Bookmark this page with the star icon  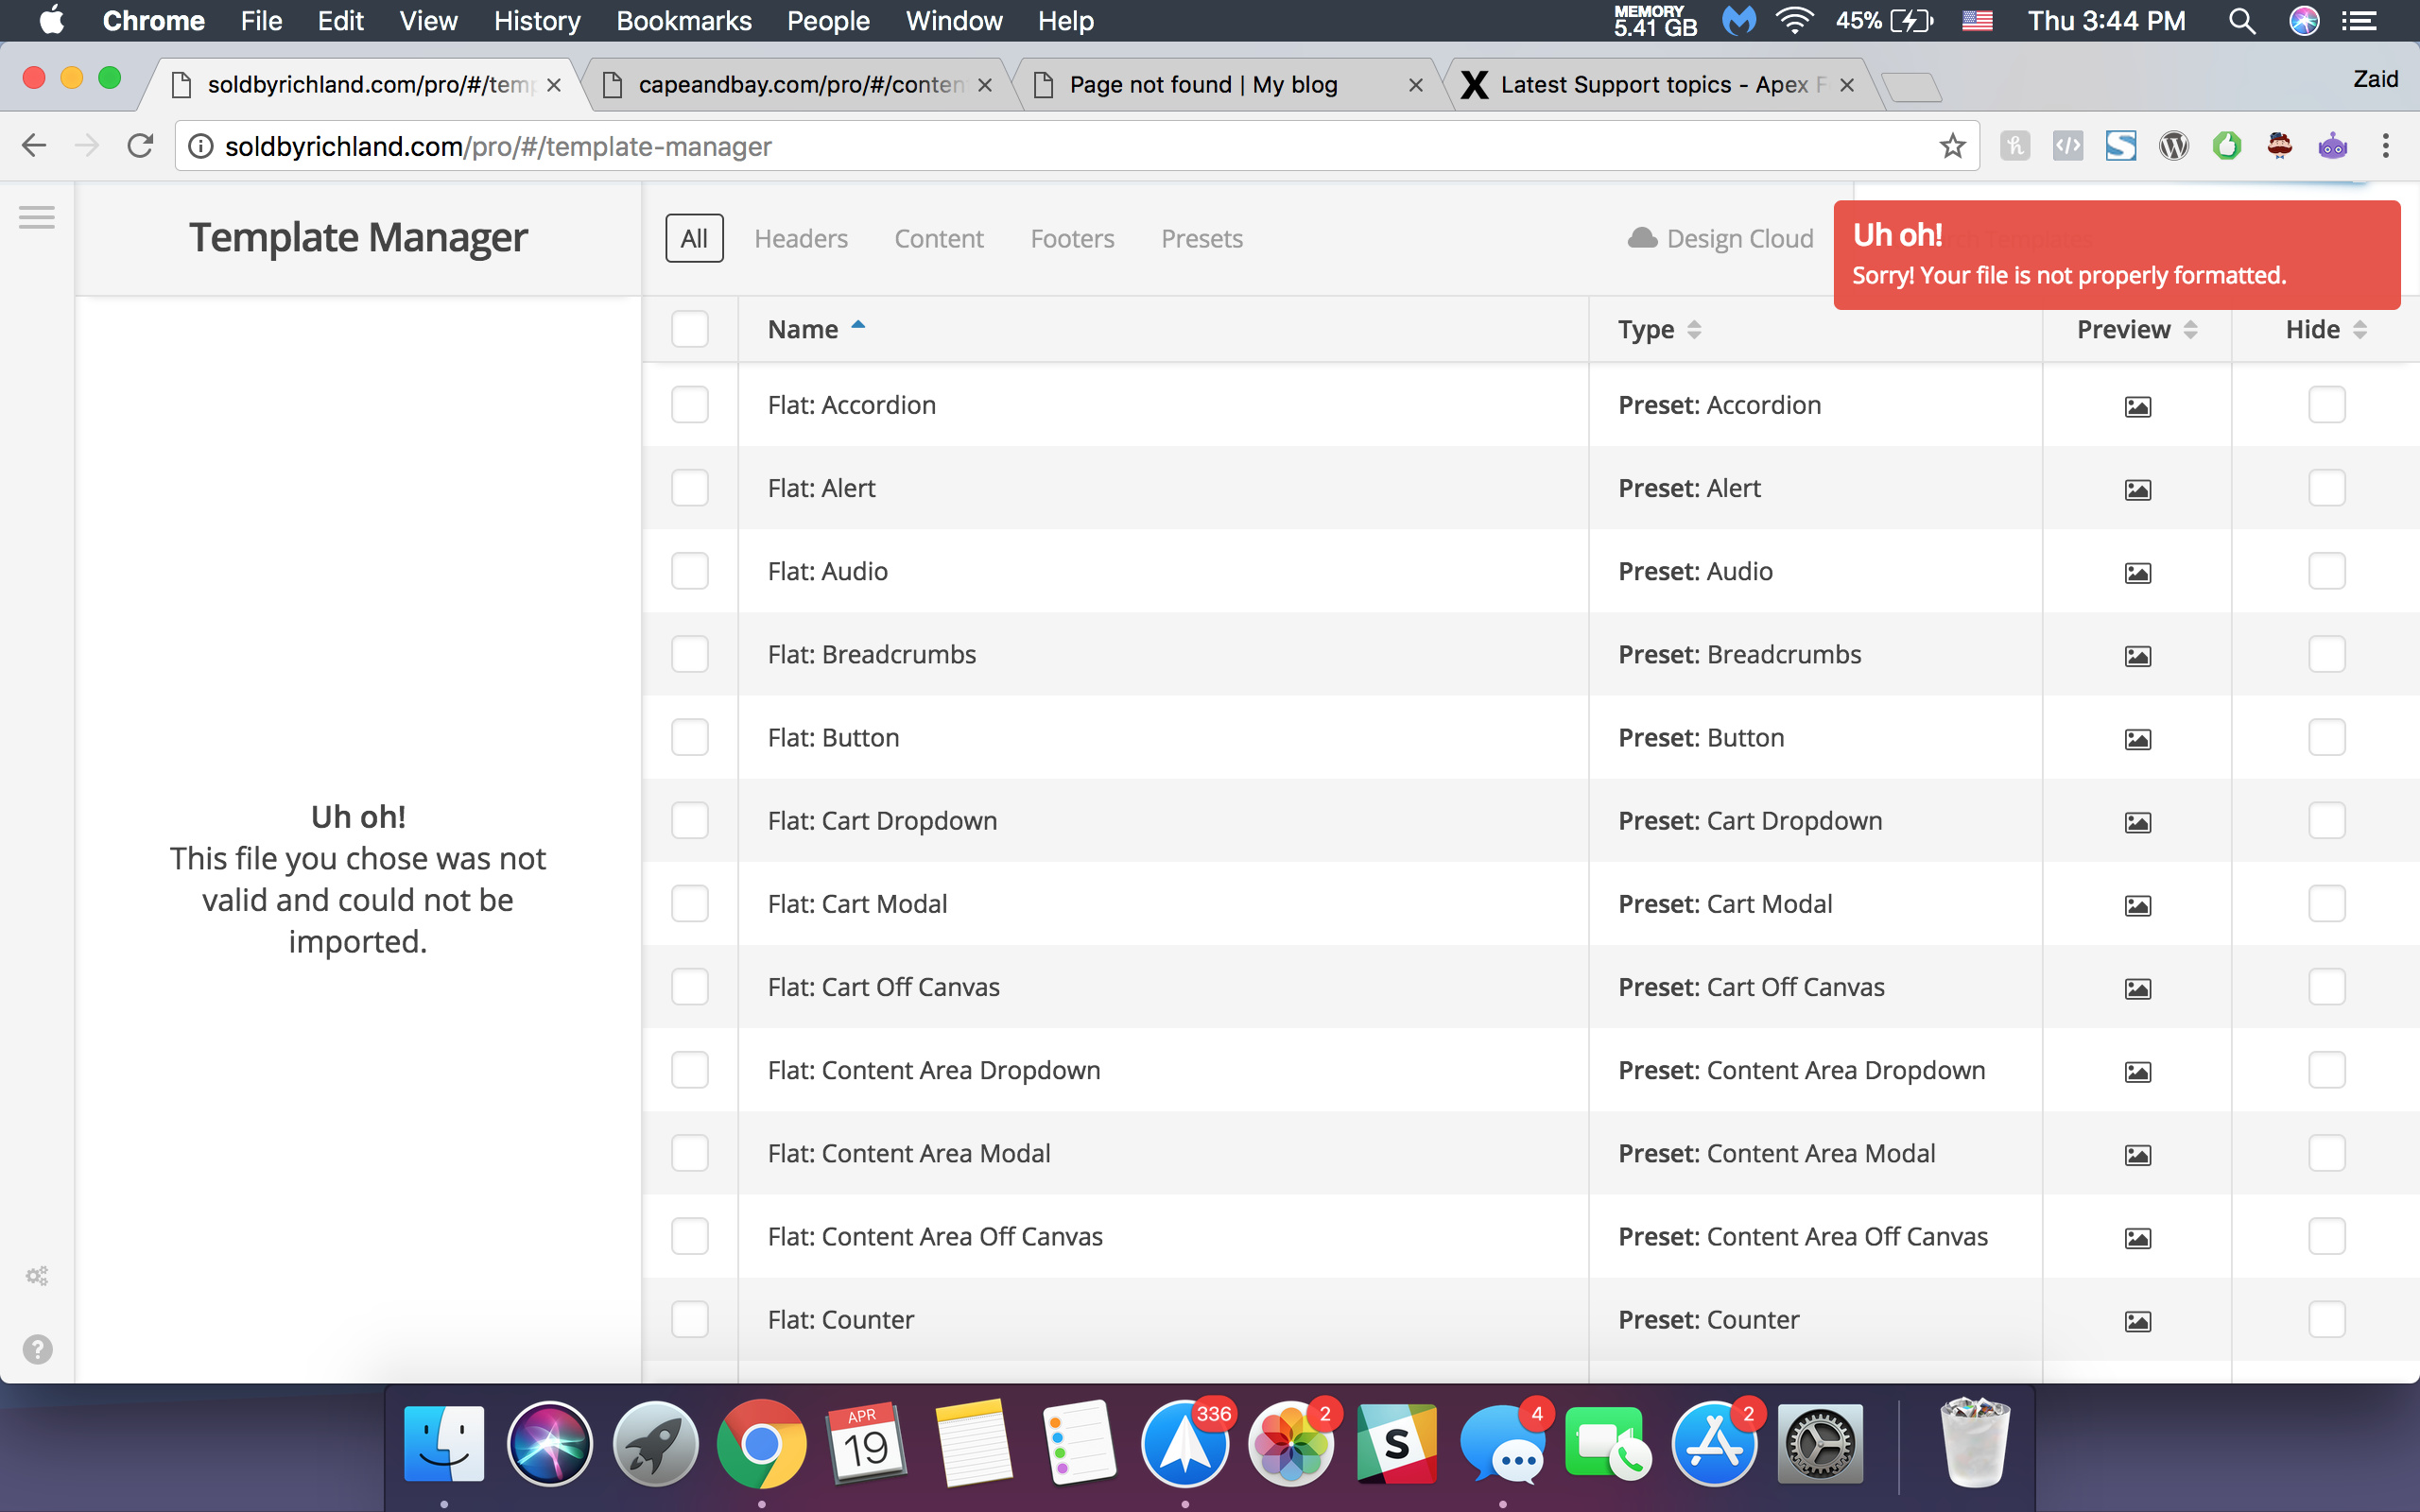pos(1952,147)
